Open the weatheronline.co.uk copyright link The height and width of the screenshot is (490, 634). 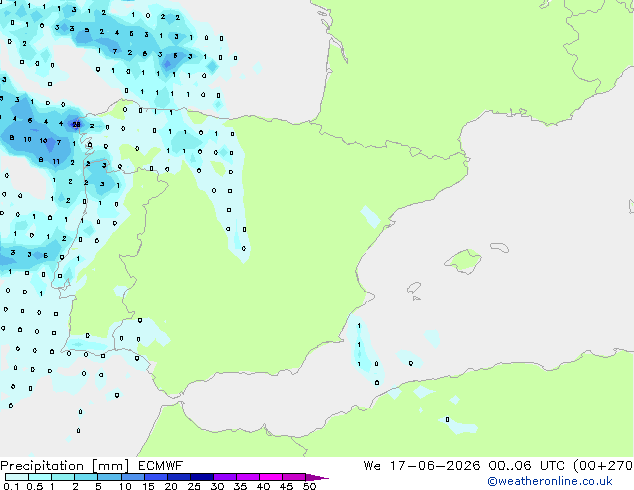point(550,481)
